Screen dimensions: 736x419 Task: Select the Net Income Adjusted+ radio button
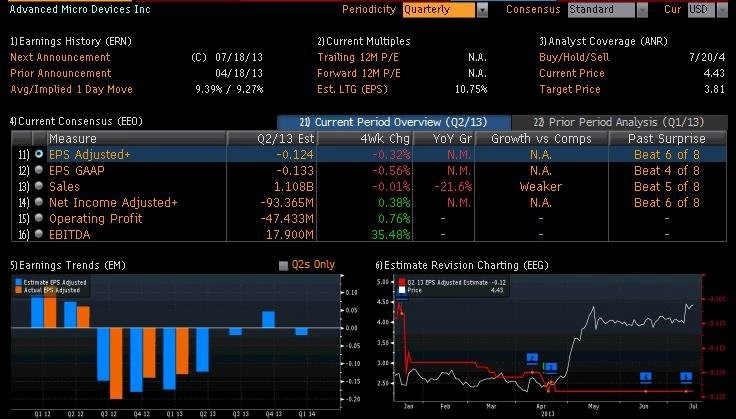38,202
